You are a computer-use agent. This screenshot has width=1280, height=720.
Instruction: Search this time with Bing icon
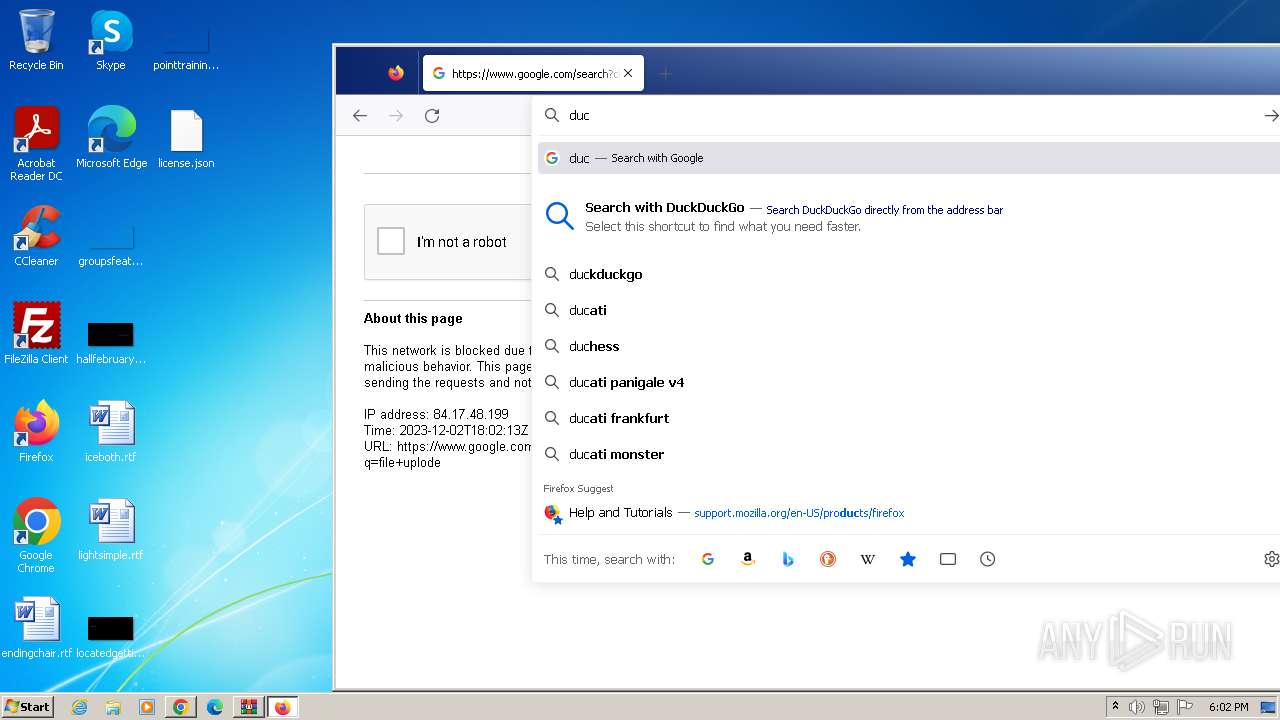pyautogui.click(x=788, y=559)
